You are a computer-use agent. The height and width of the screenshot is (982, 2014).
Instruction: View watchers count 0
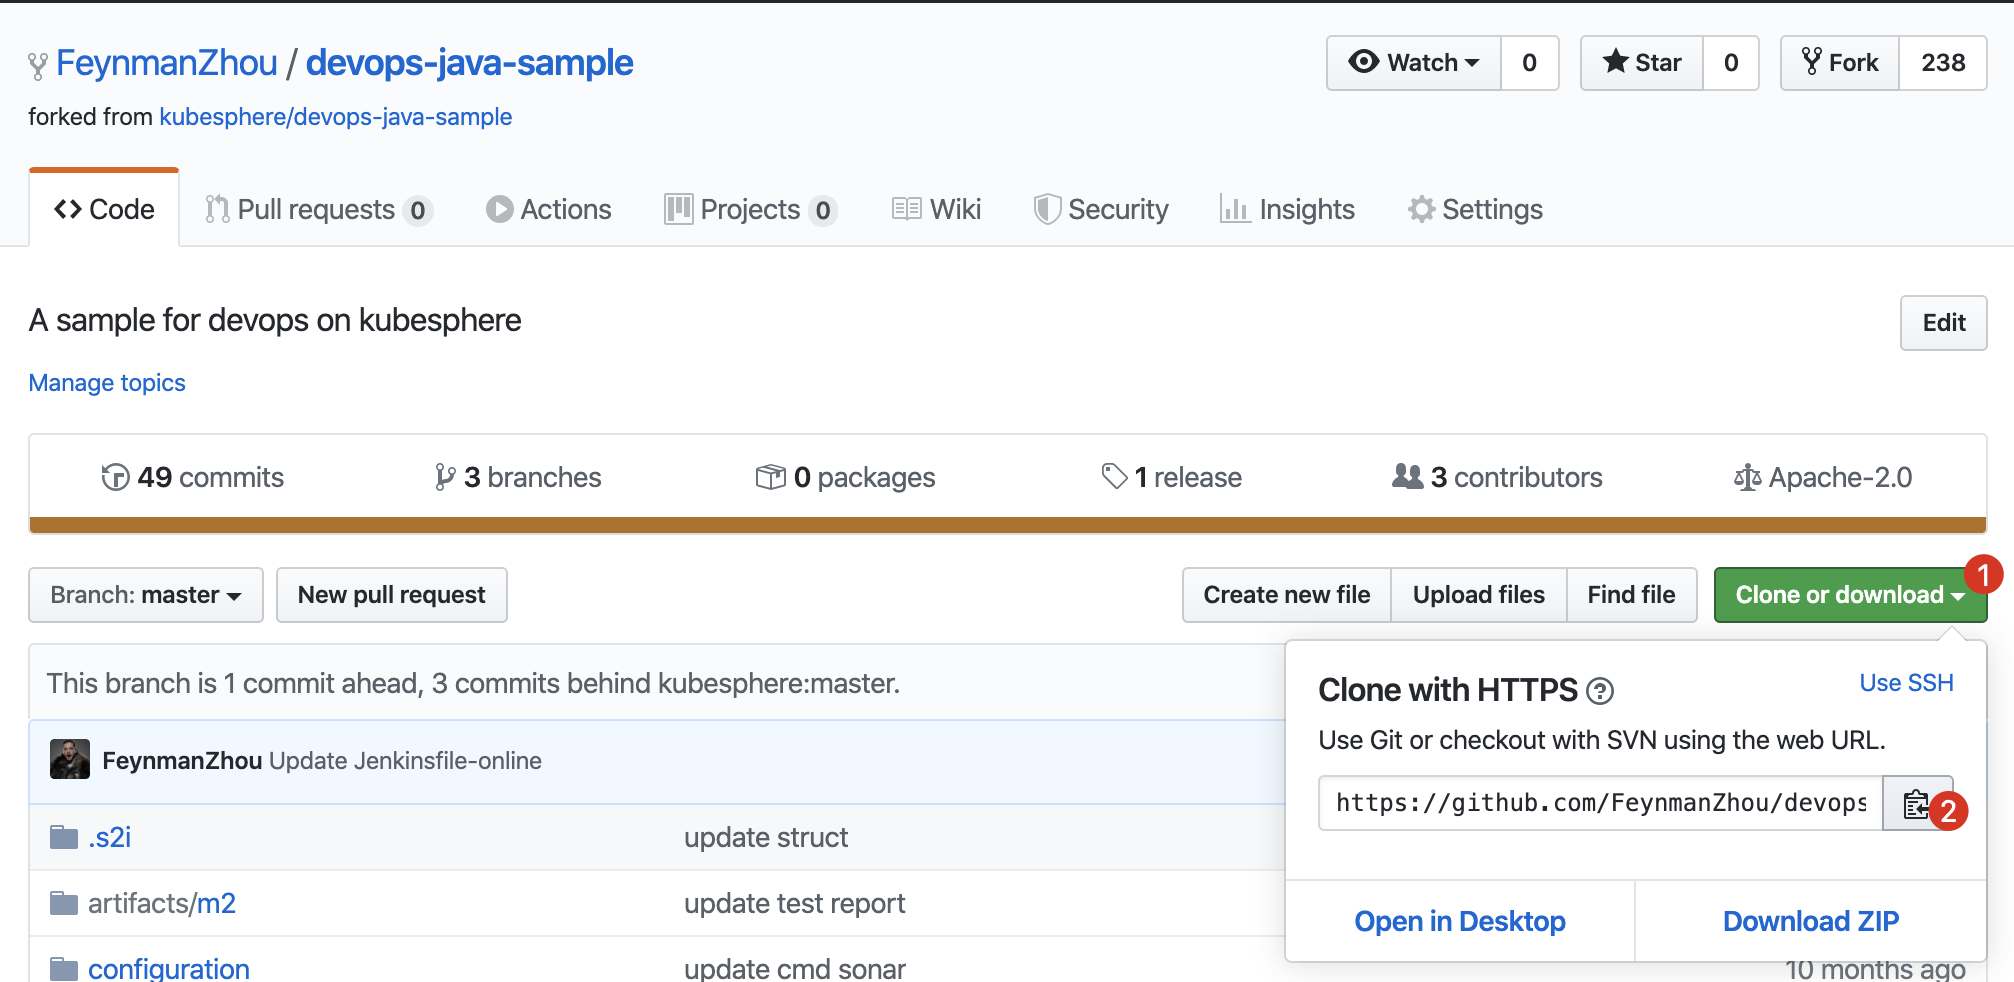1530,63
